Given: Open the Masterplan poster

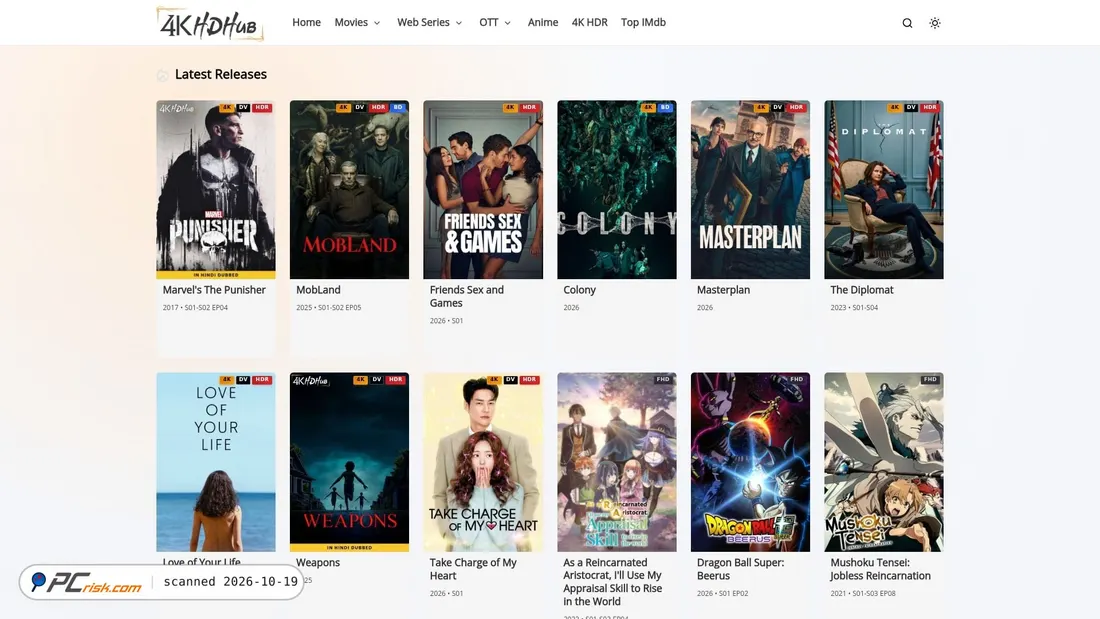Looking at the screenshot, I should coord(750,189).
